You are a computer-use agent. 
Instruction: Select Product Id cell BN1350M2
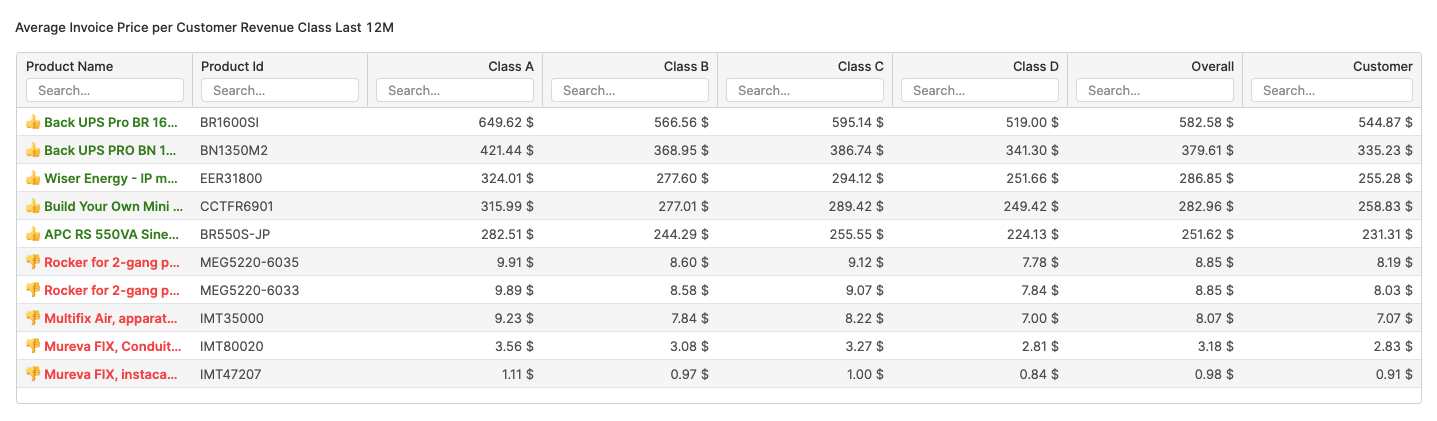click(x=235, y=150)
